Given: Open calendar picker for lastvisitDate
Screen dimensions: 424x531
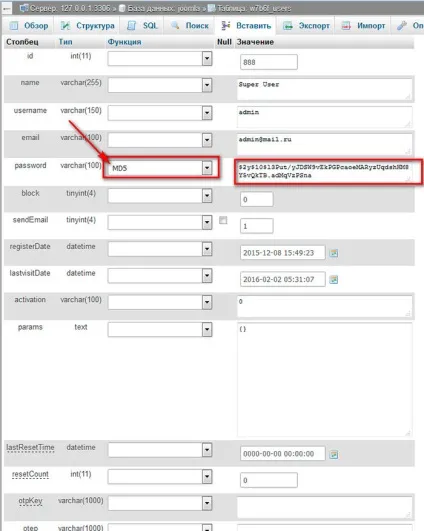Looking at the screenshot, I should tap(334, 279).
